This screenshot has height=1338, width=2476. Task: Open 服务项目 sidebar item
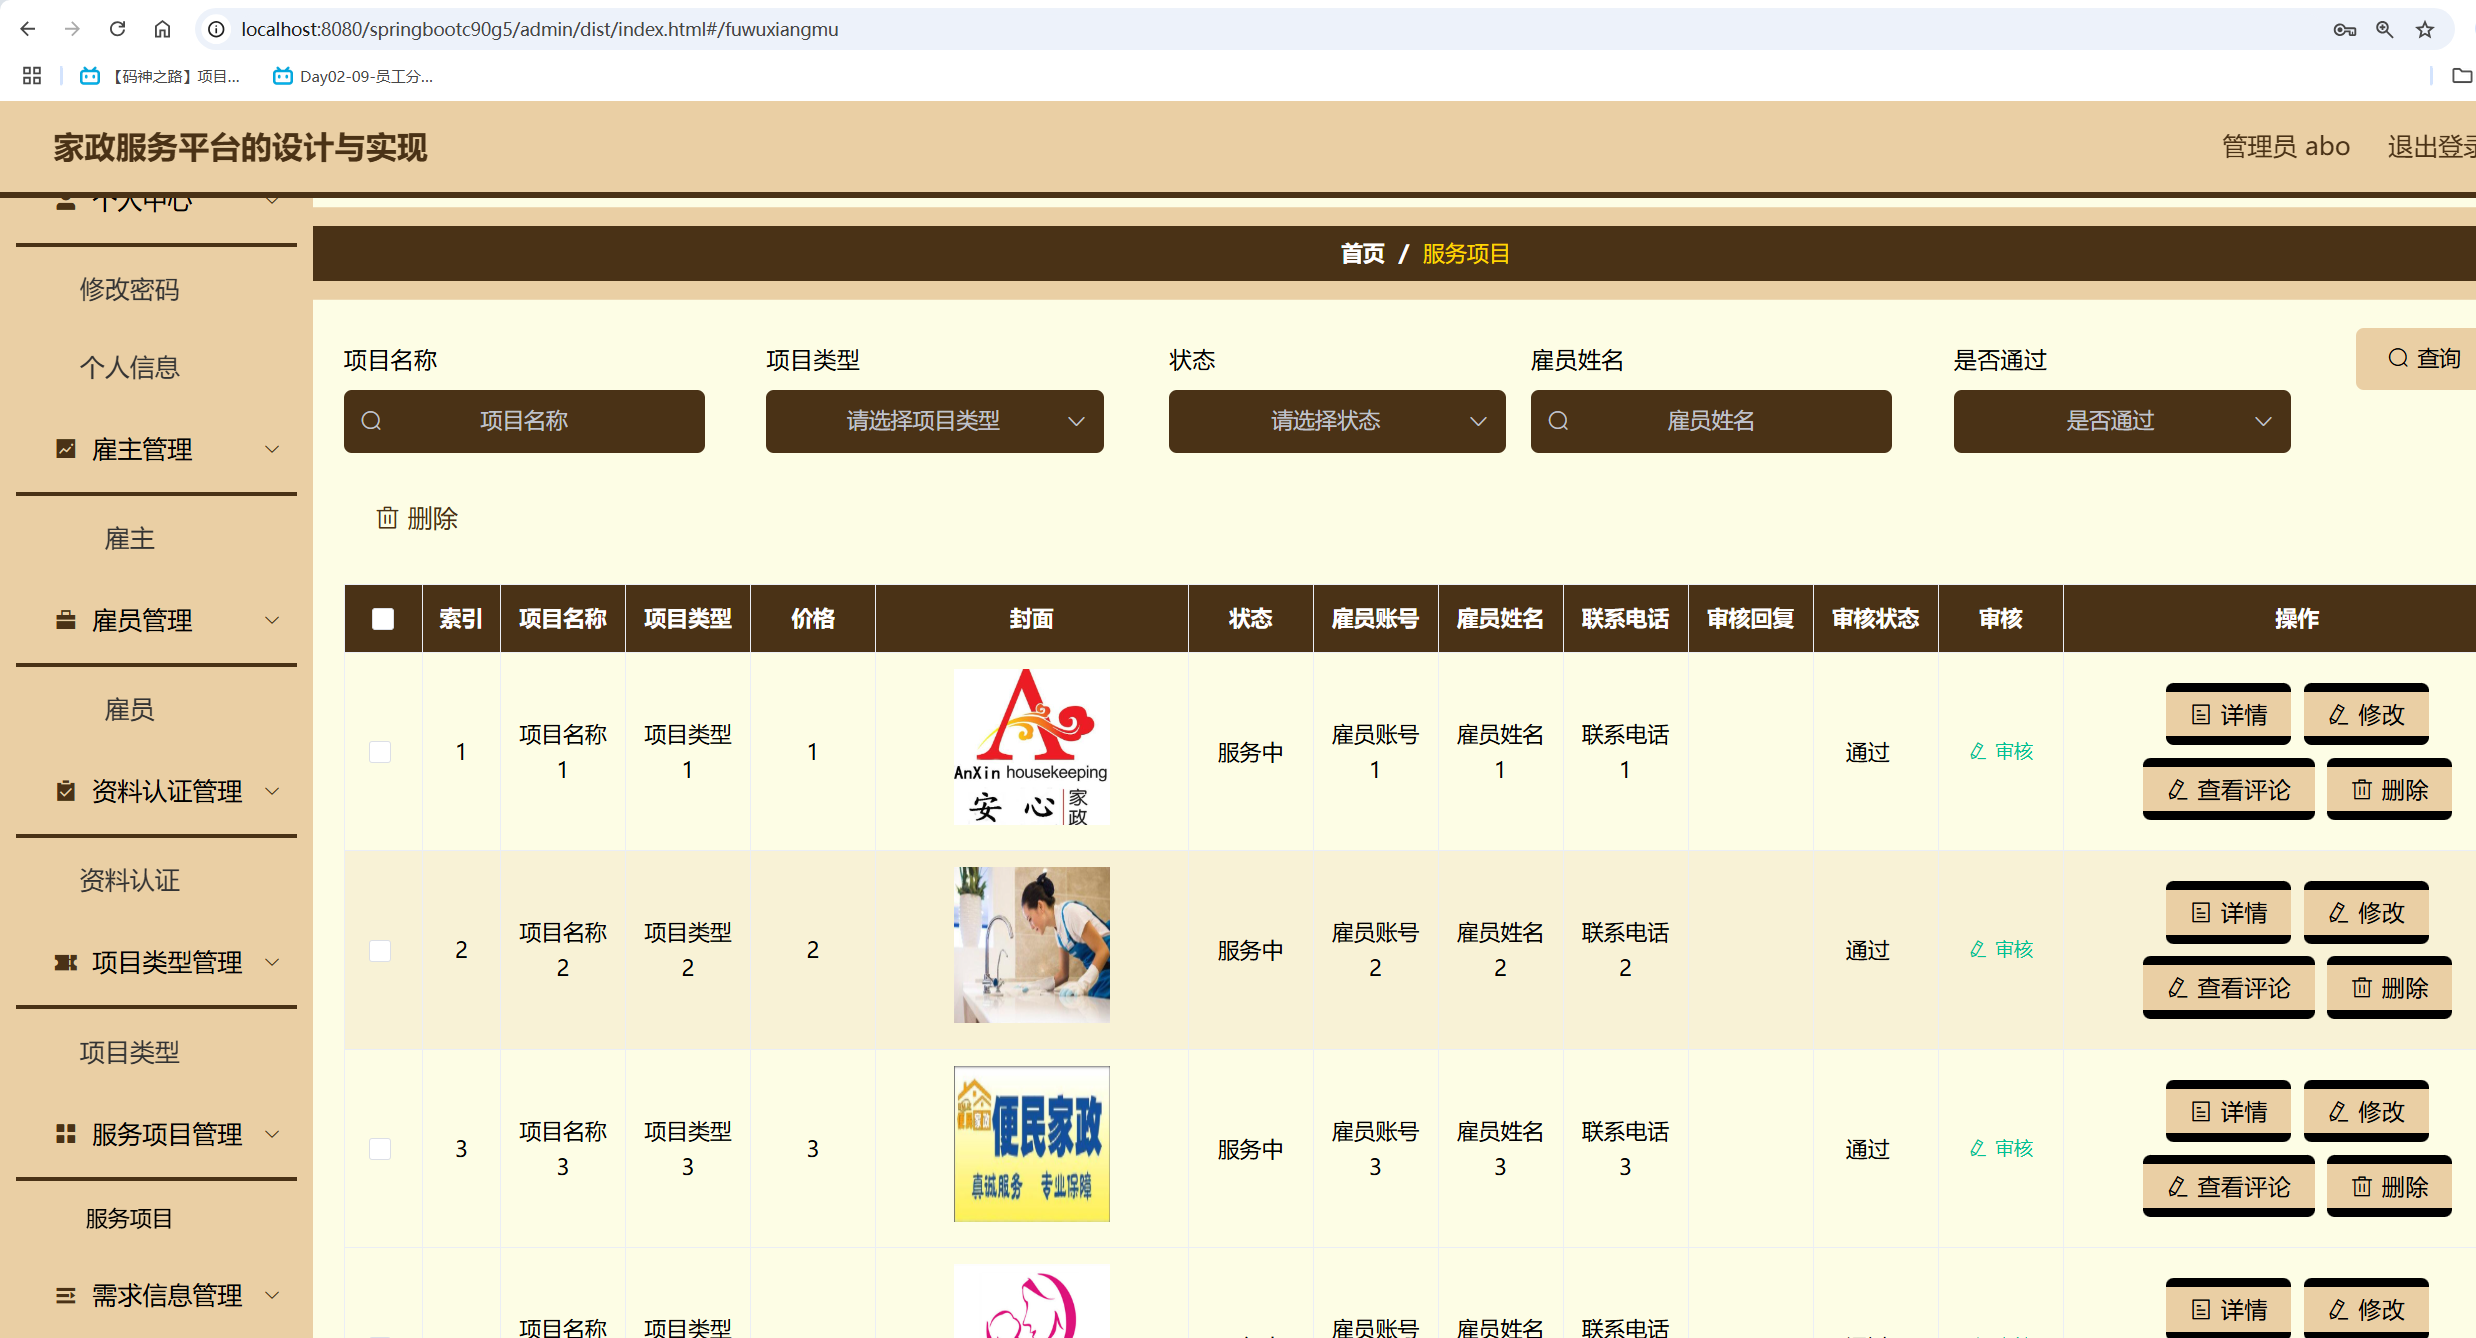[130, 1218]
